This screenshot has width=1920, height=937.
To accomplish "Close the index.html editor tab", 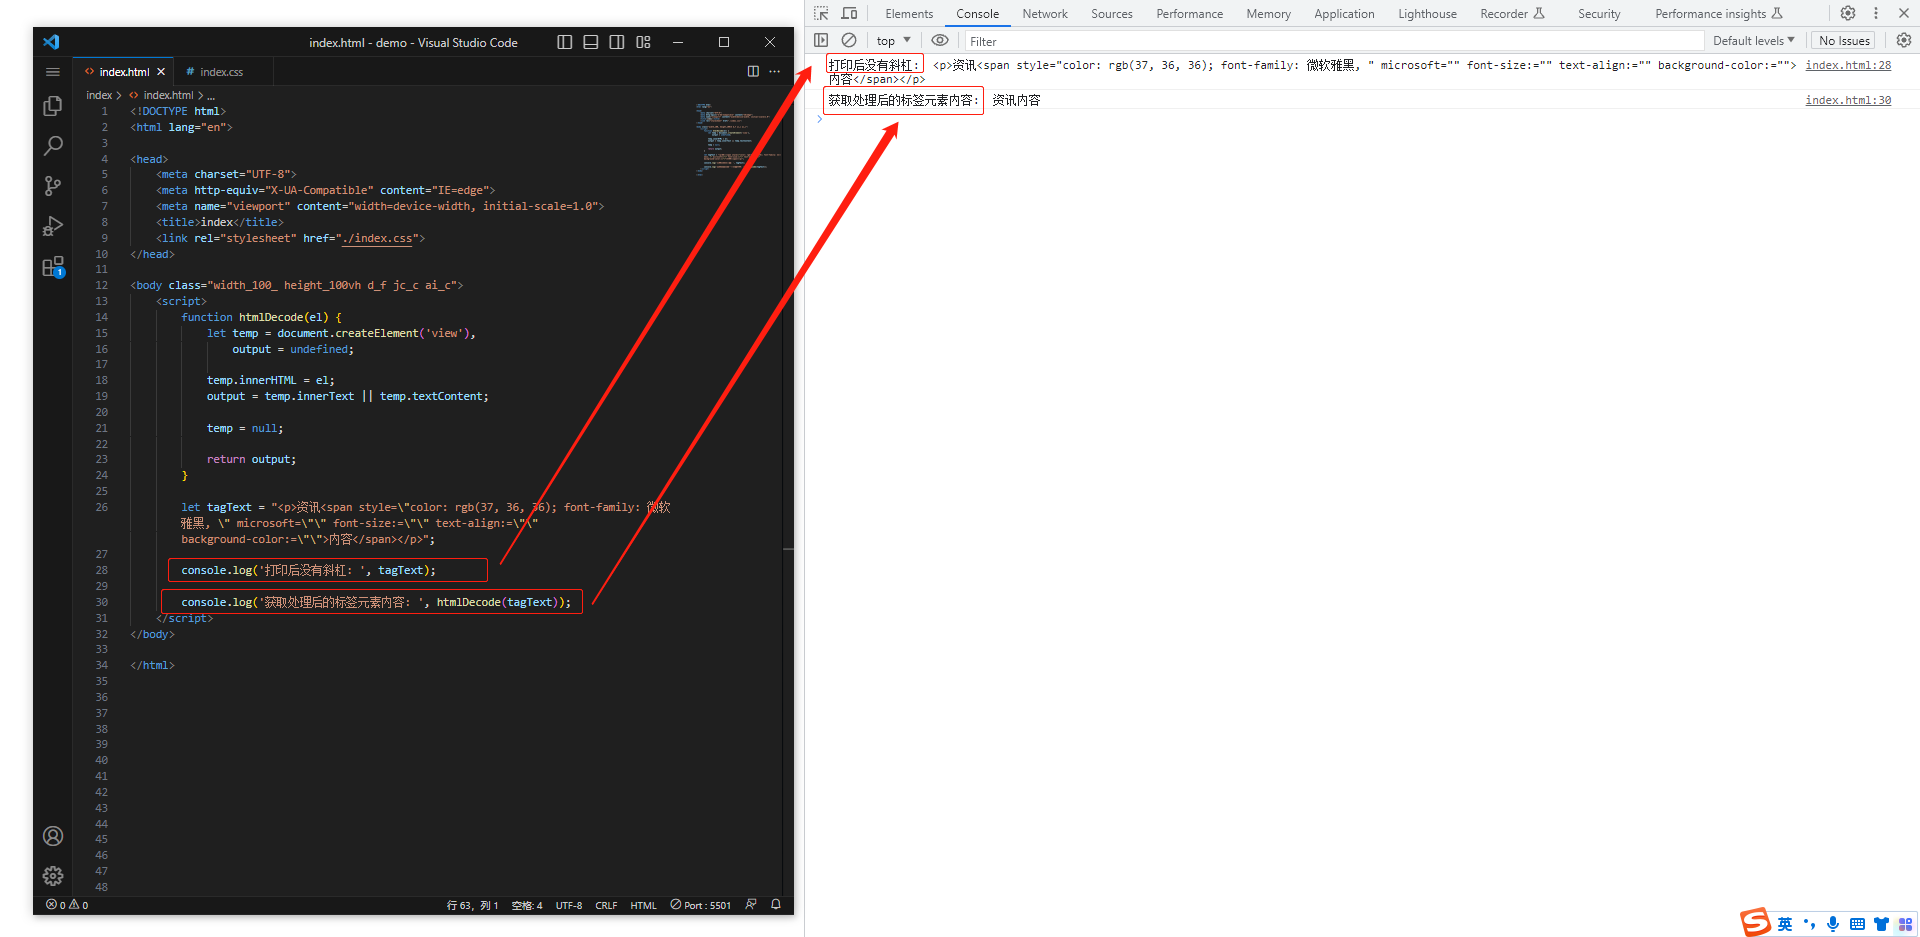I will [161, 72].
